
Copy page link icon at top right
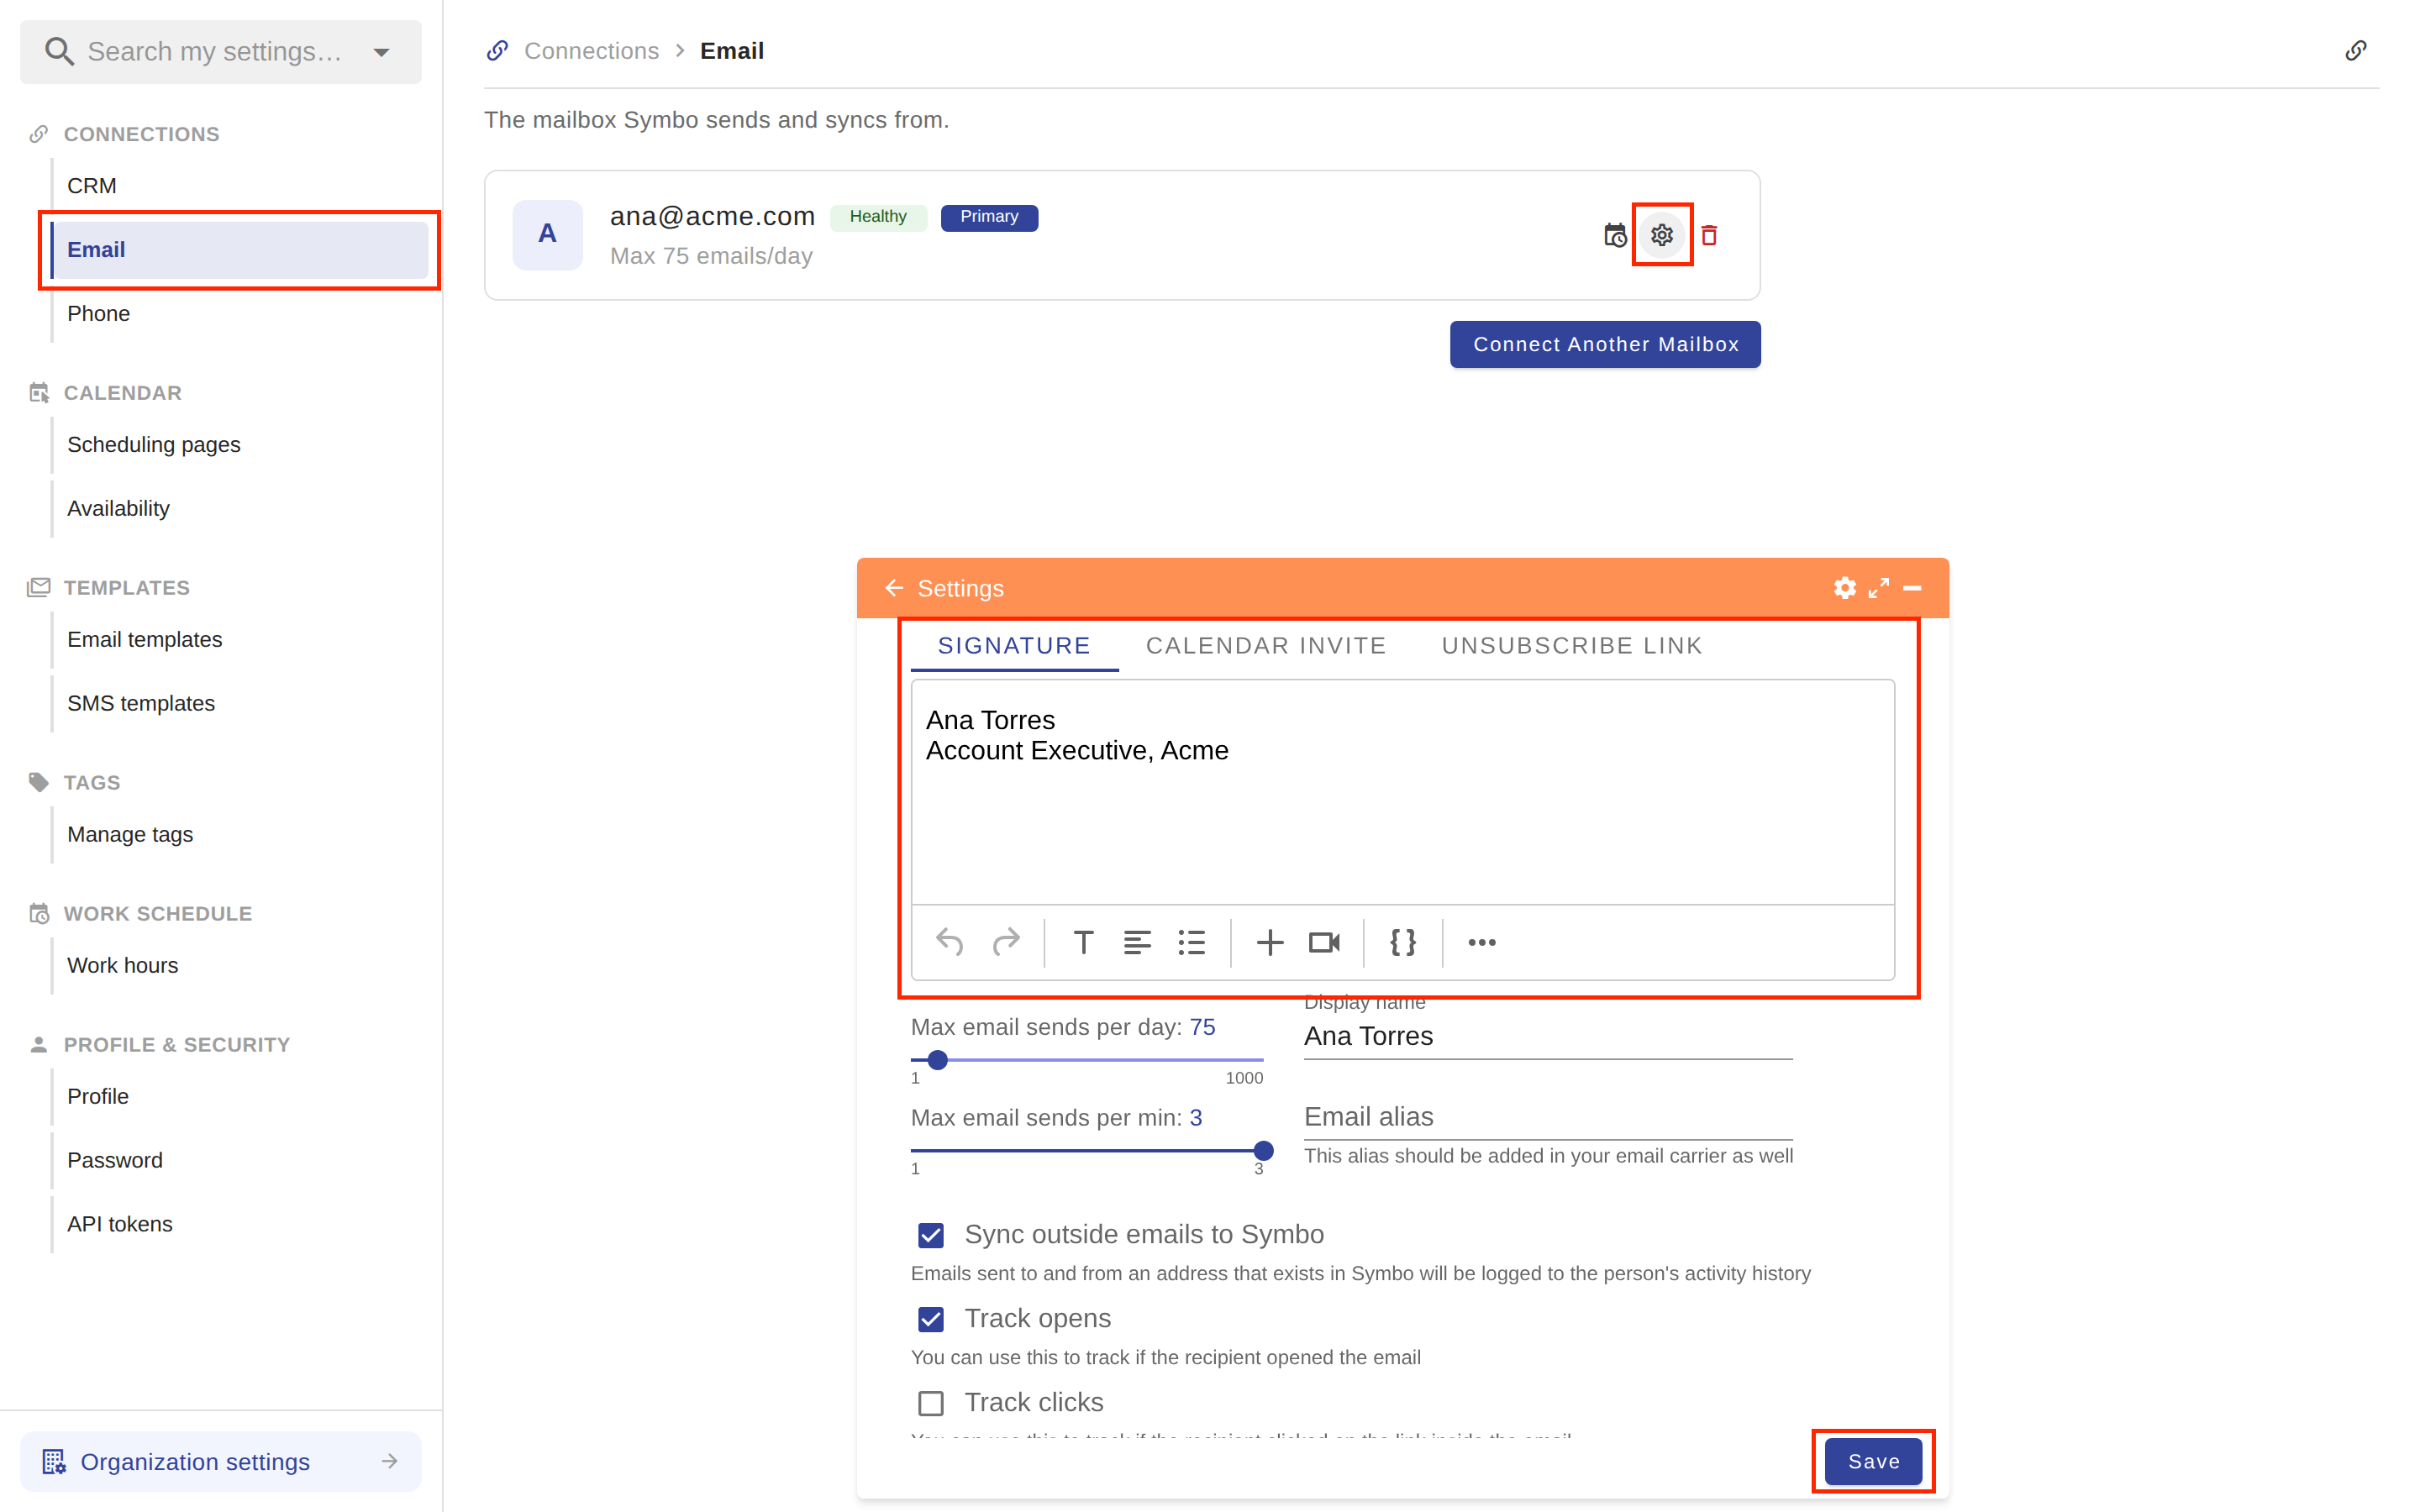point(2355,51)
